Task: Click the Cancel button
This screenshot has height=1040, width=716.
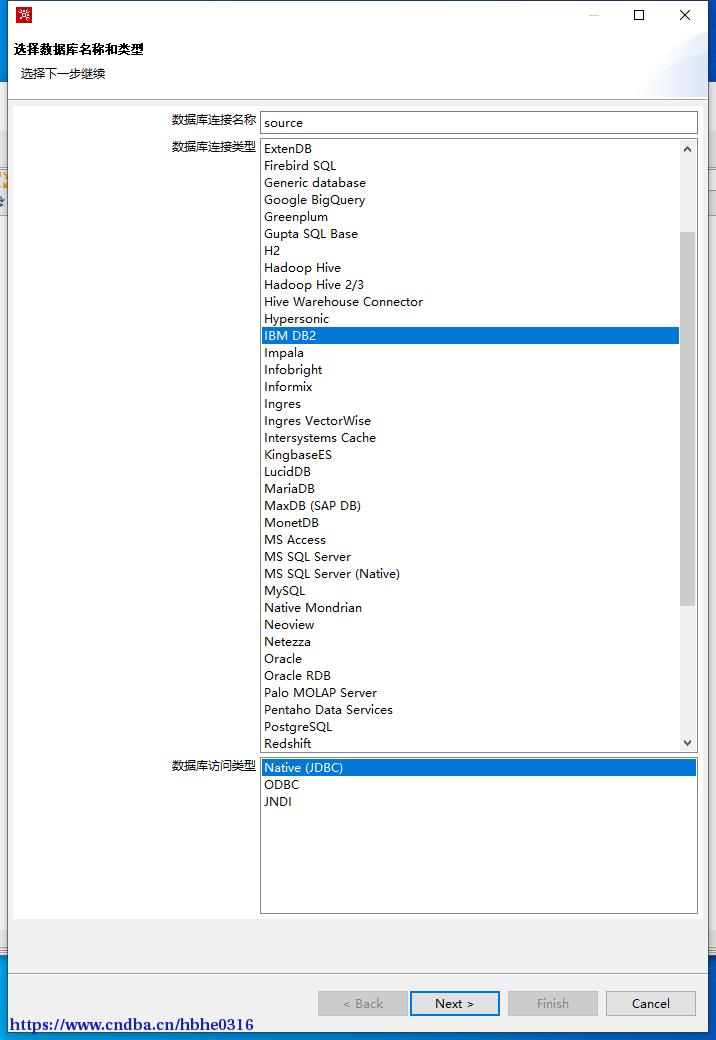Action: [x=650, y=1004]
